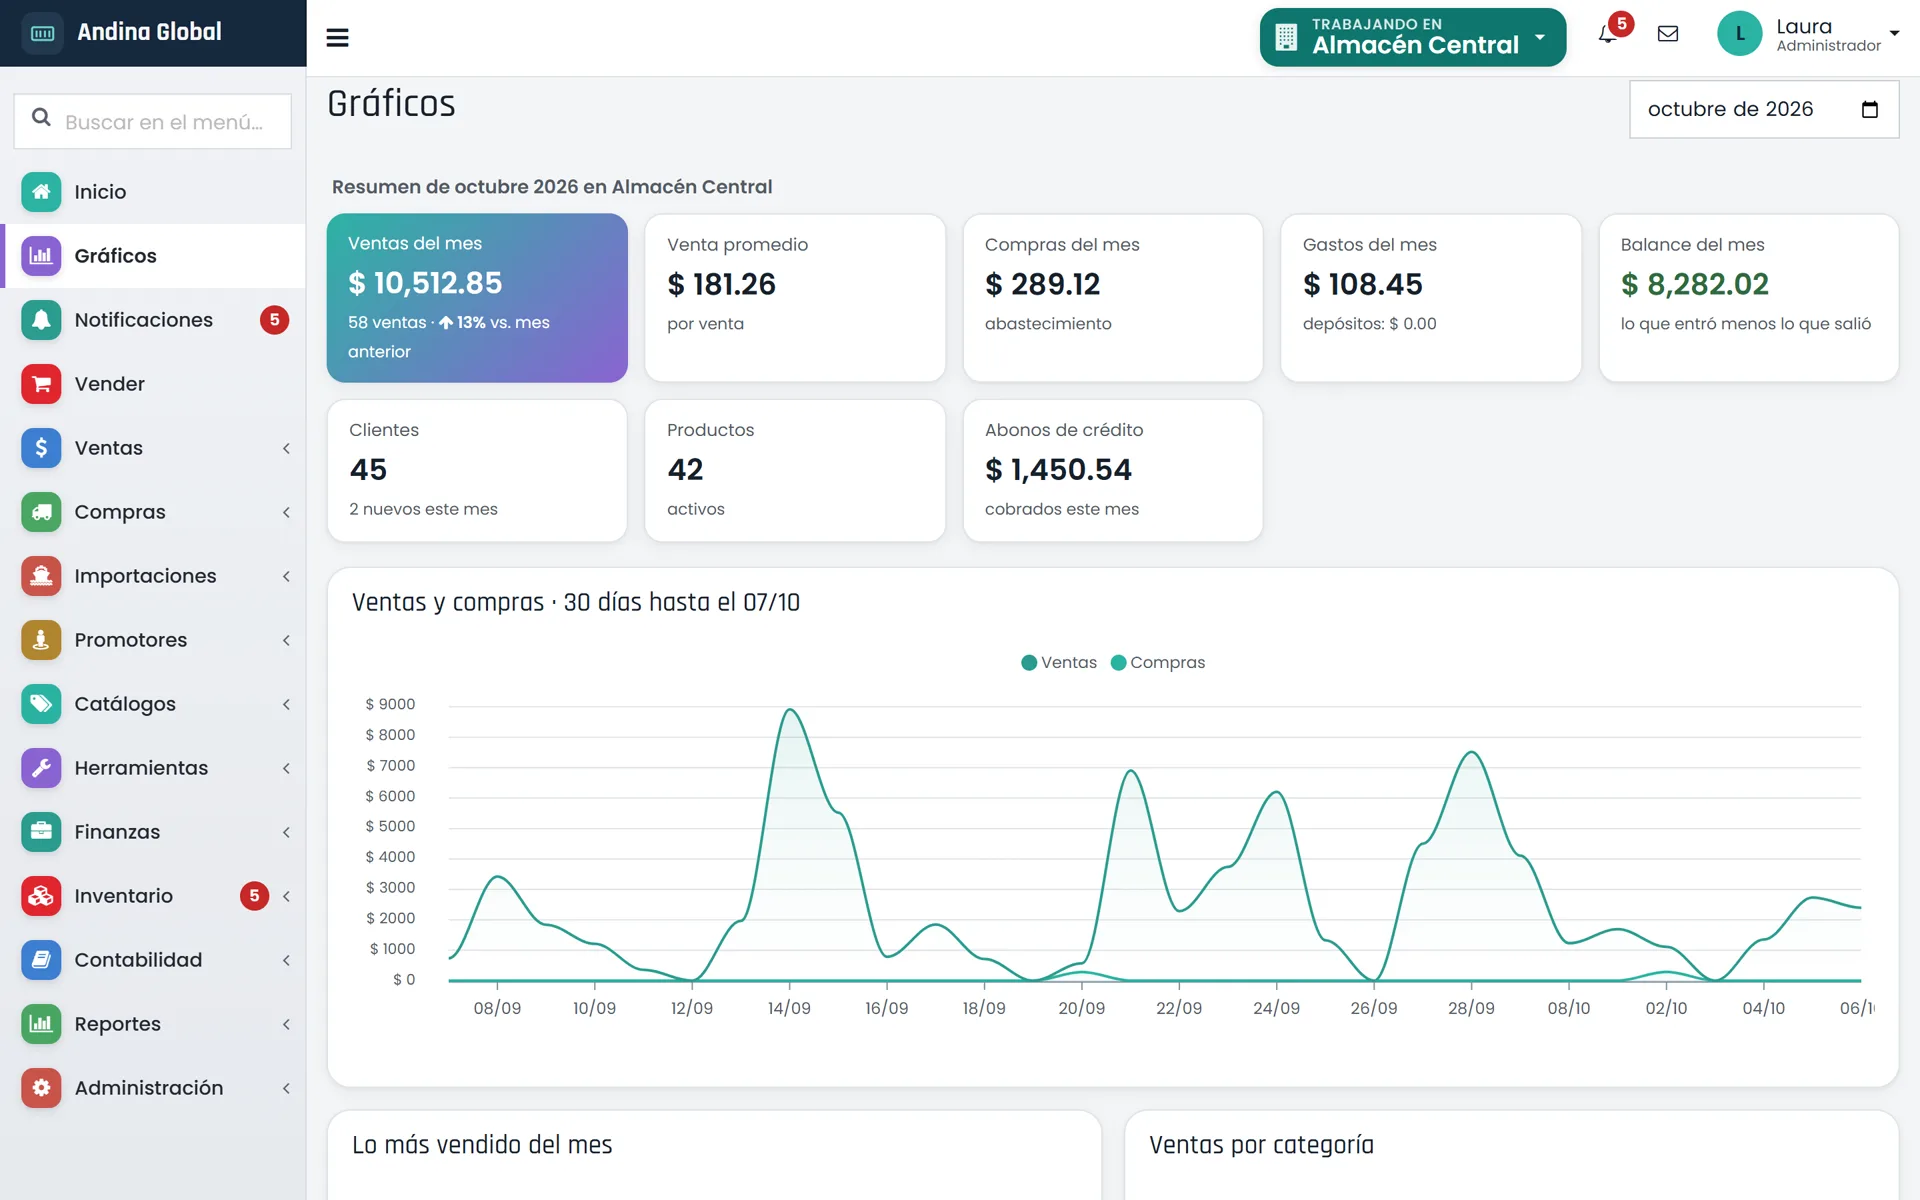The image size is (1920, 1200).
Task: Click the octubre de 2026 month picker
Action: point(1764,109)
